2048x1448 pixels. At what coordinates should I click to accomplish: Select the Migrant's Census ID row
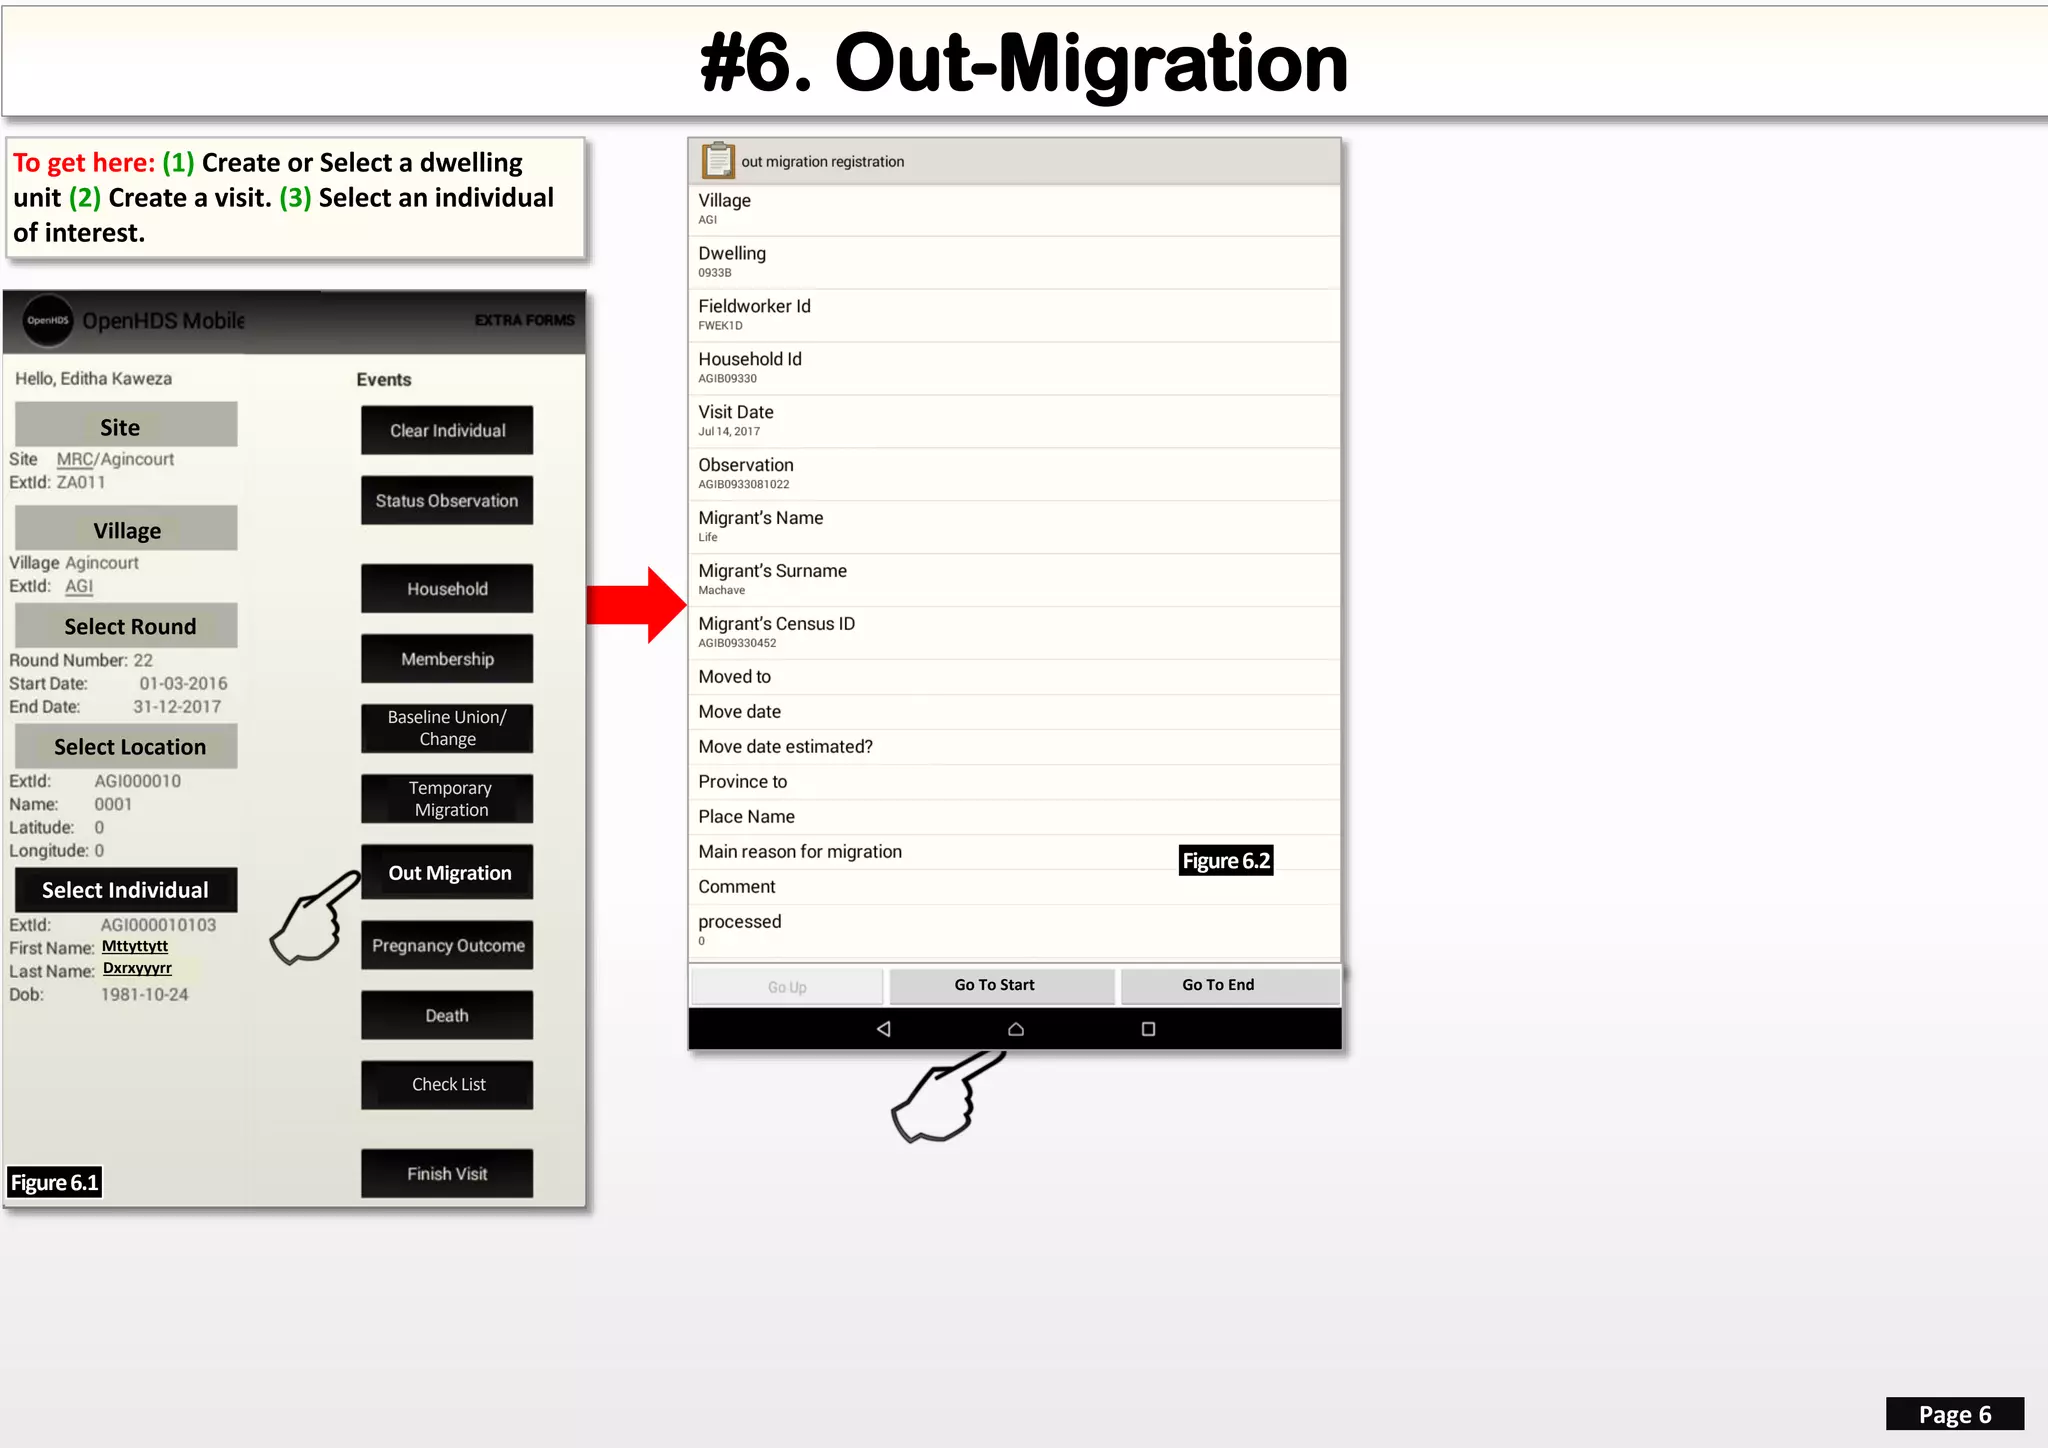(1014, 633)
